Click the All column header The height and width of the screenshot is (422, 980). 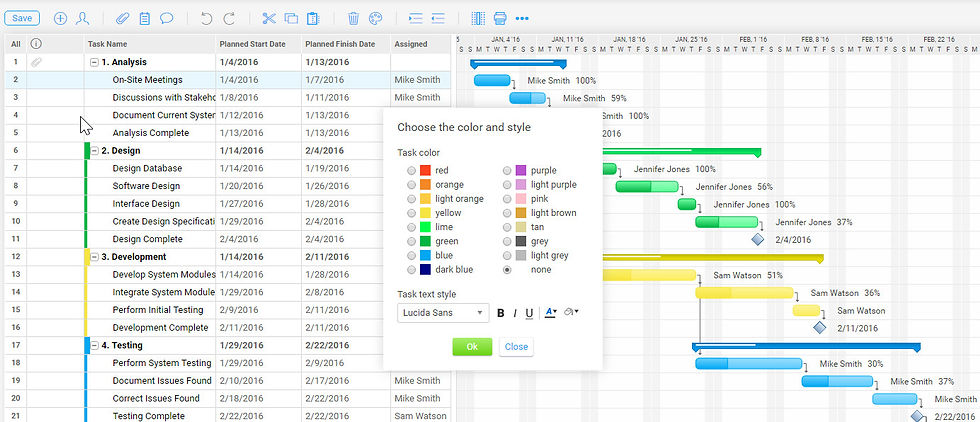16,44
